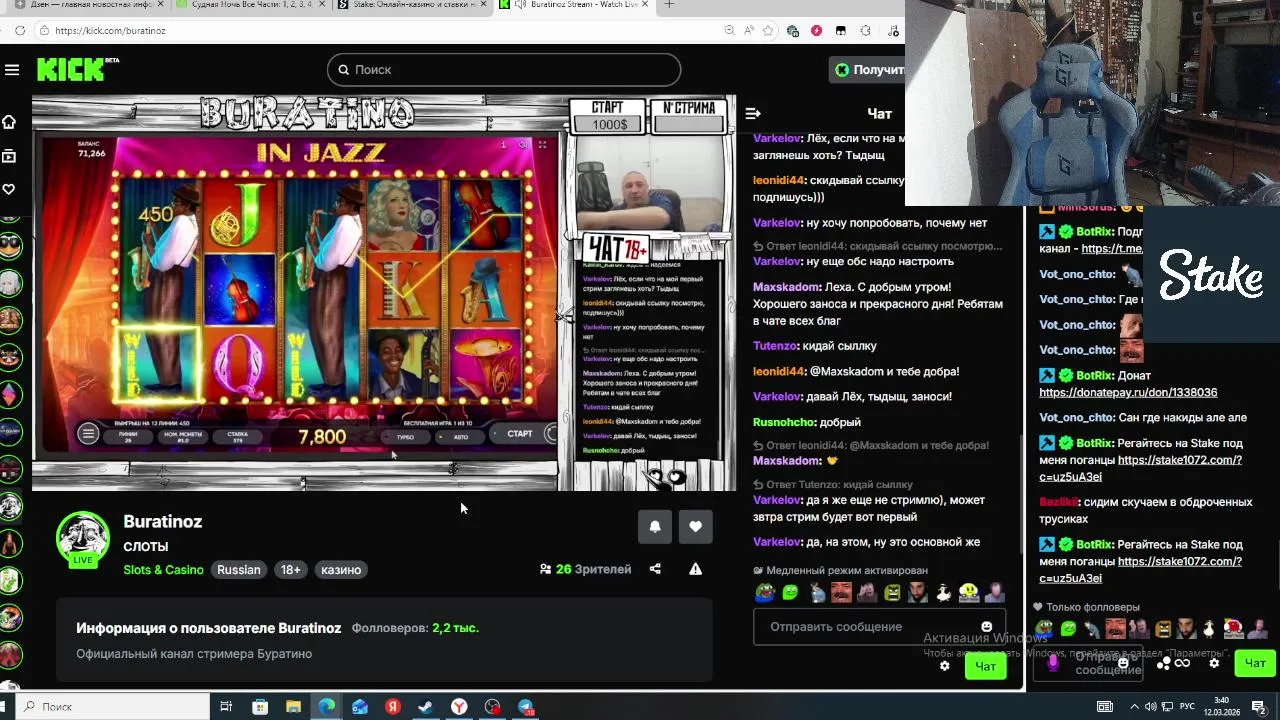Screen dimensions: 1280x720
Task: Switch input language РУС
Action: 1188,706
